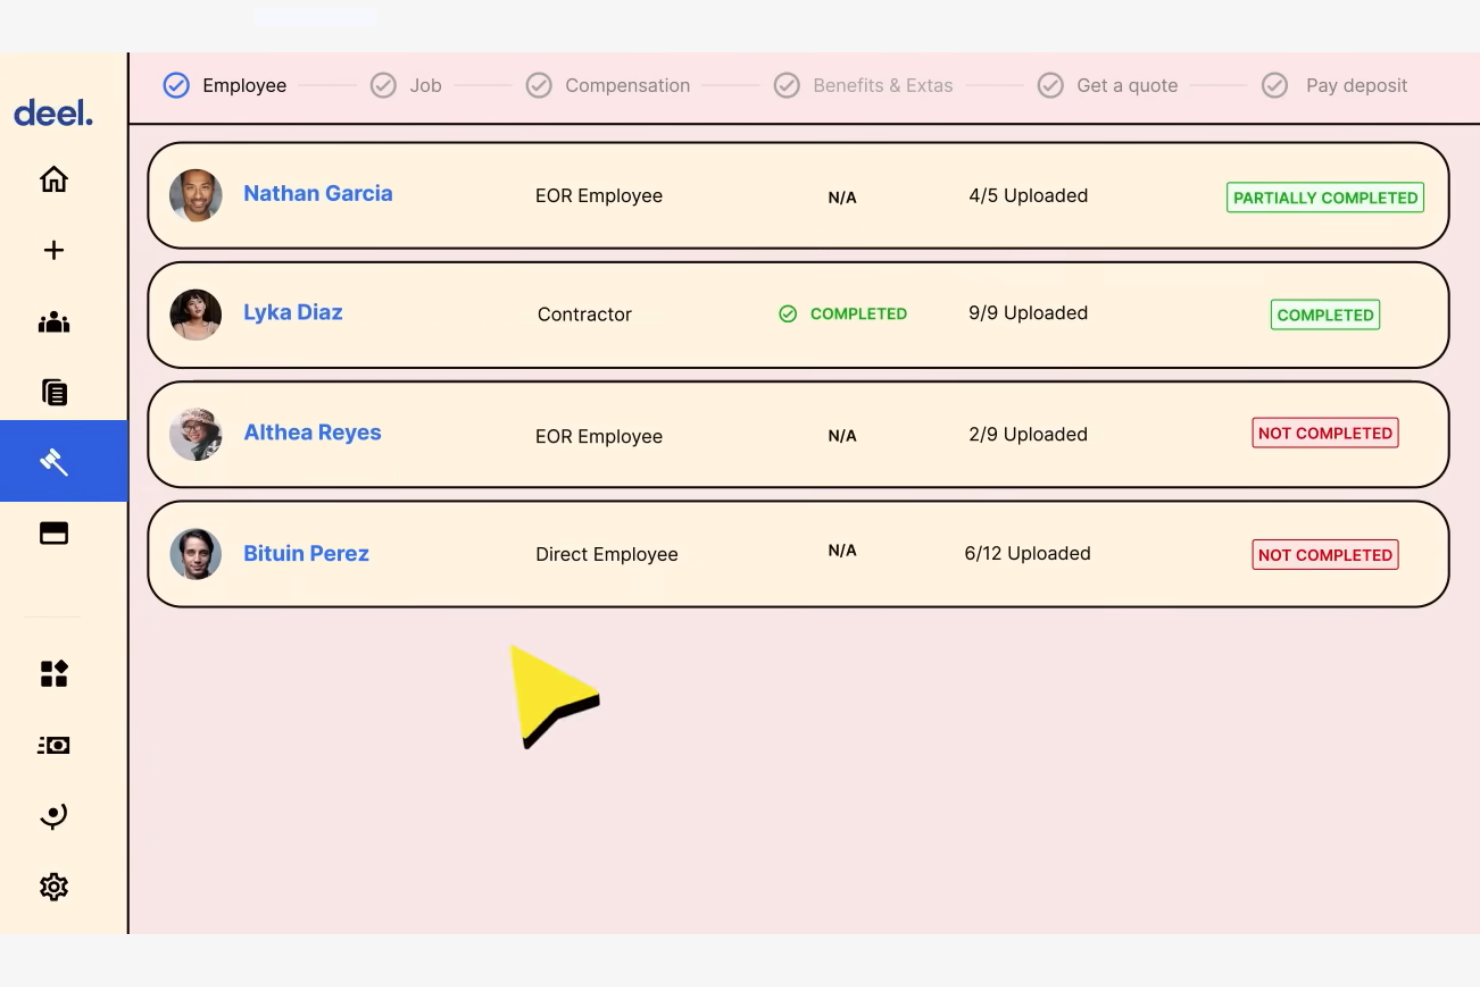This screenshot has height=987, width=1480.
Task: Open the Payments card icon
Action: (53, 532)
